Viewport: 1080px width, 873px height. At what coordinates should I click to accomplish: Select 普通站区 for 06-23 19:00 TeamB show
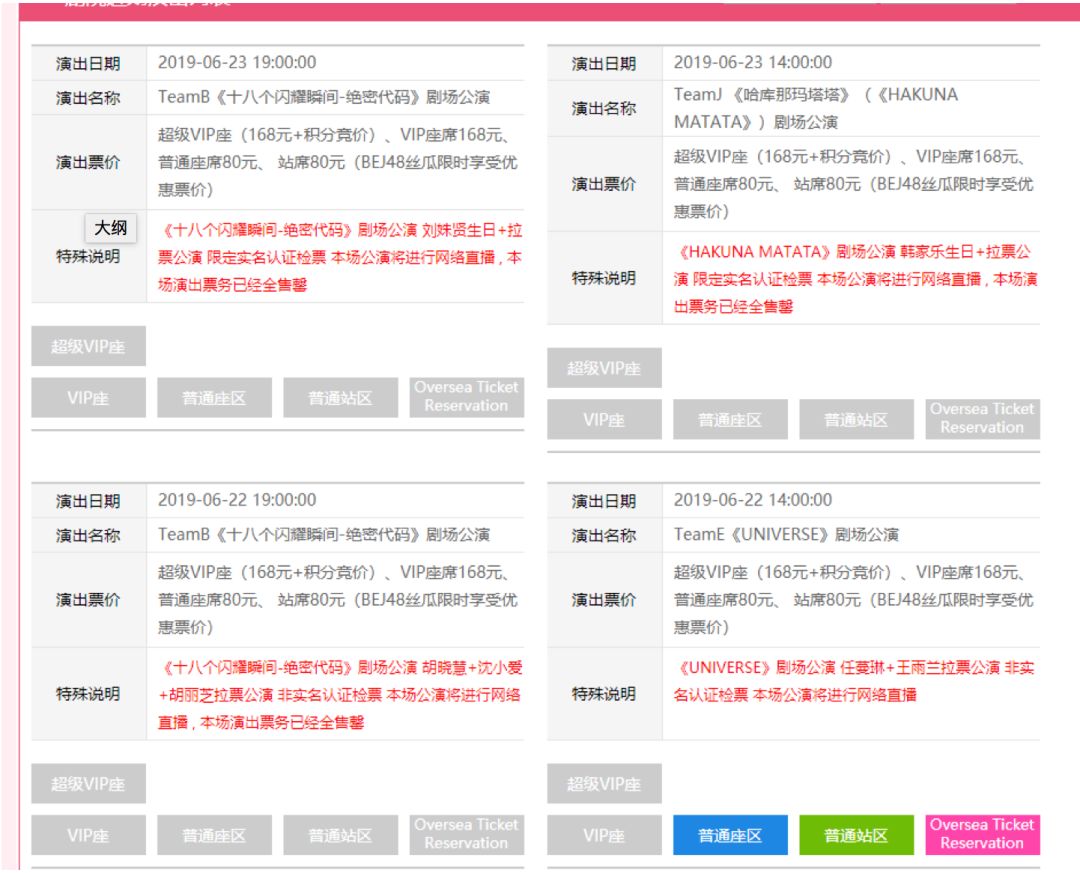pos(340,398)
